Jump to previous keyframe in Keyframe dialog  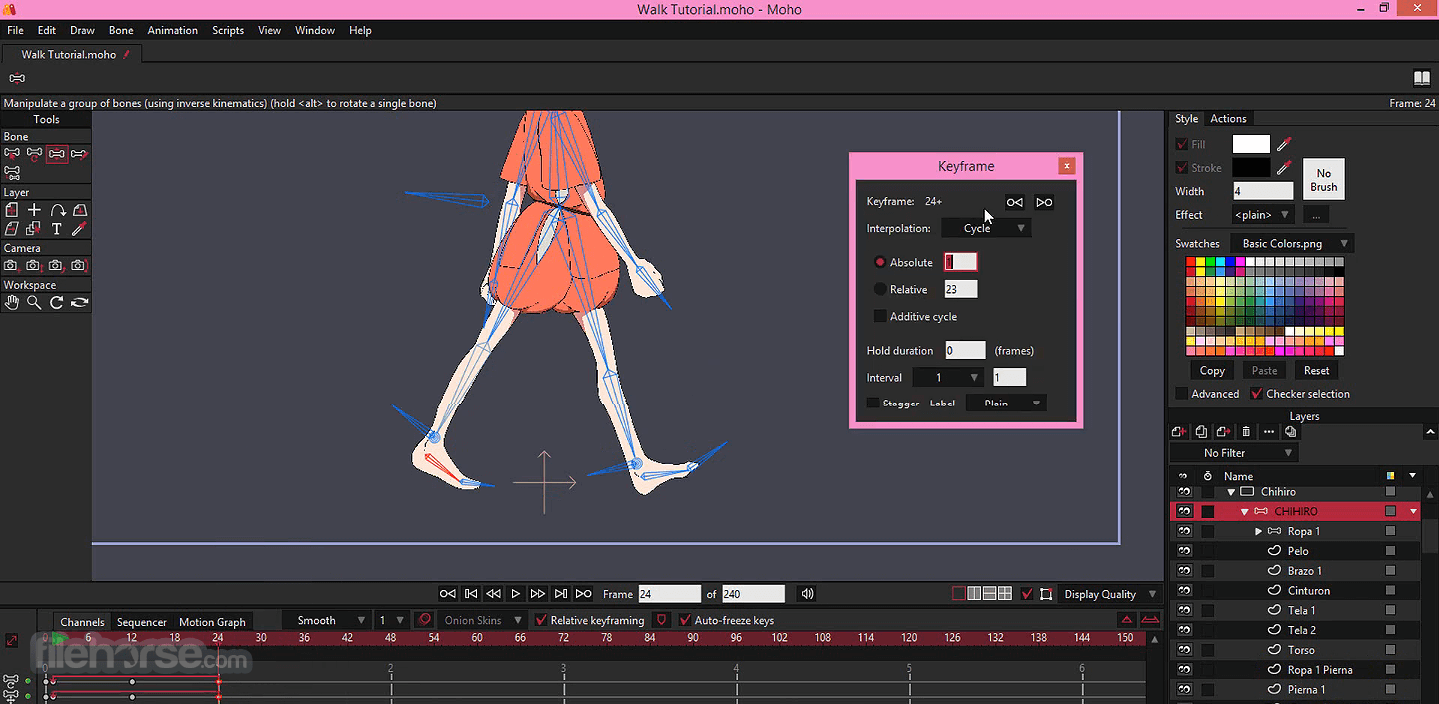click(x=1015, y=202)
